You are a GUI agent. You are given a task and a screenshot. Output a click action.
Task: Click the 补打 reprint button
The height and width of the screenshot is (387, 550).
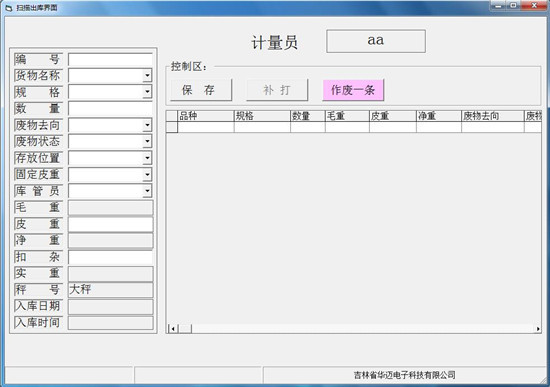277,90
